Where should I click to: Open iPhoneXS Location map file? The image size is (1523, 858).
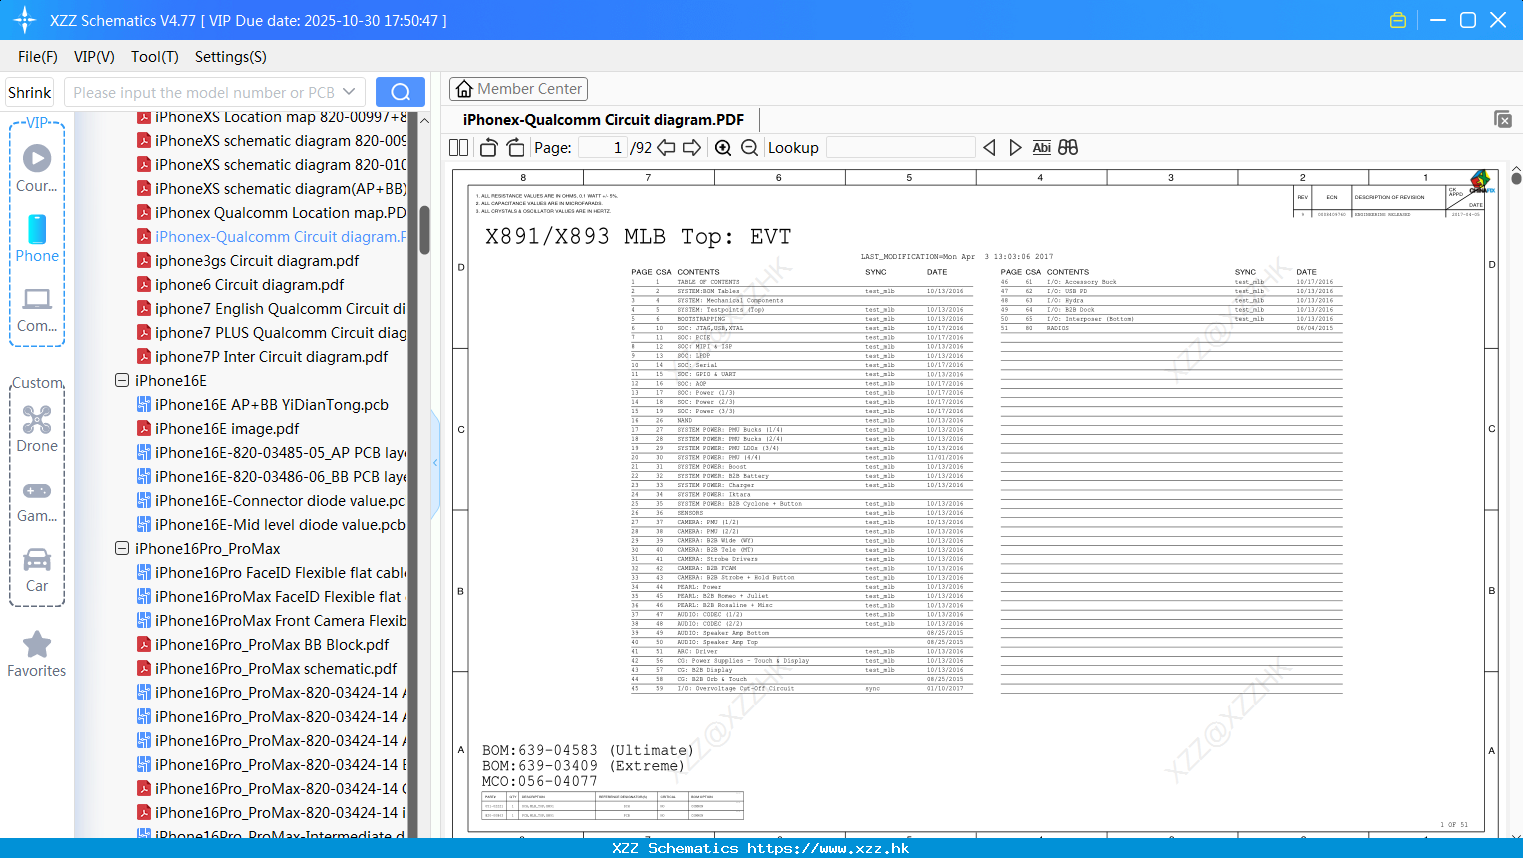tap(272, 117)
